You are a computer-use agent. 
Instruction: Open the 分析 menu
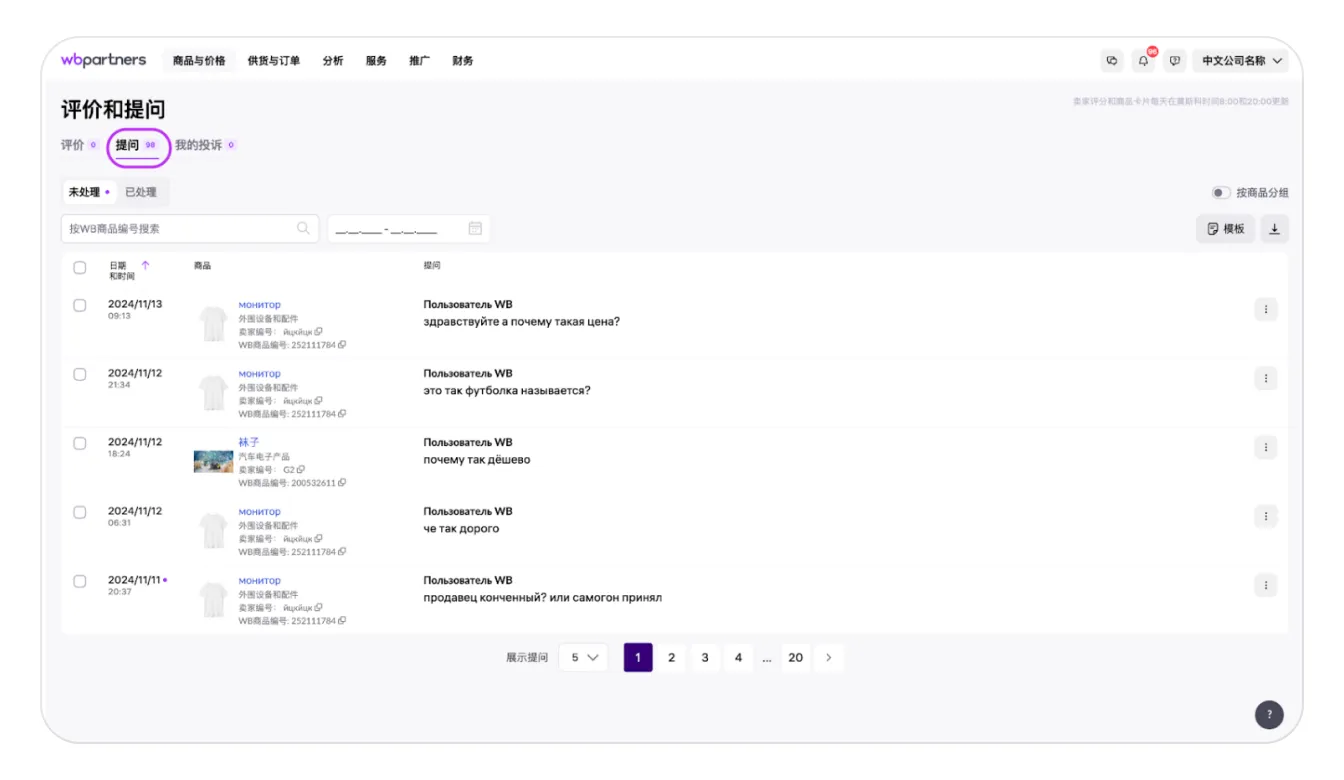333,61
